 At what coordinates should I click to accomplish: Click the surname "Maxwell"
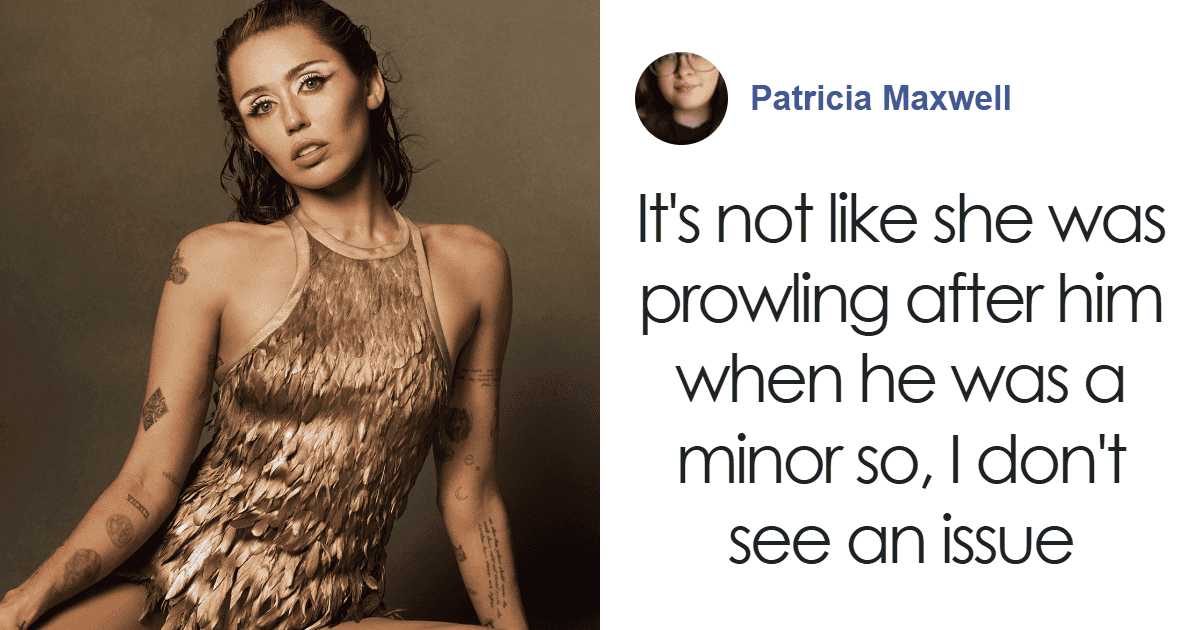pyautogui.click(x=949, y=98)
